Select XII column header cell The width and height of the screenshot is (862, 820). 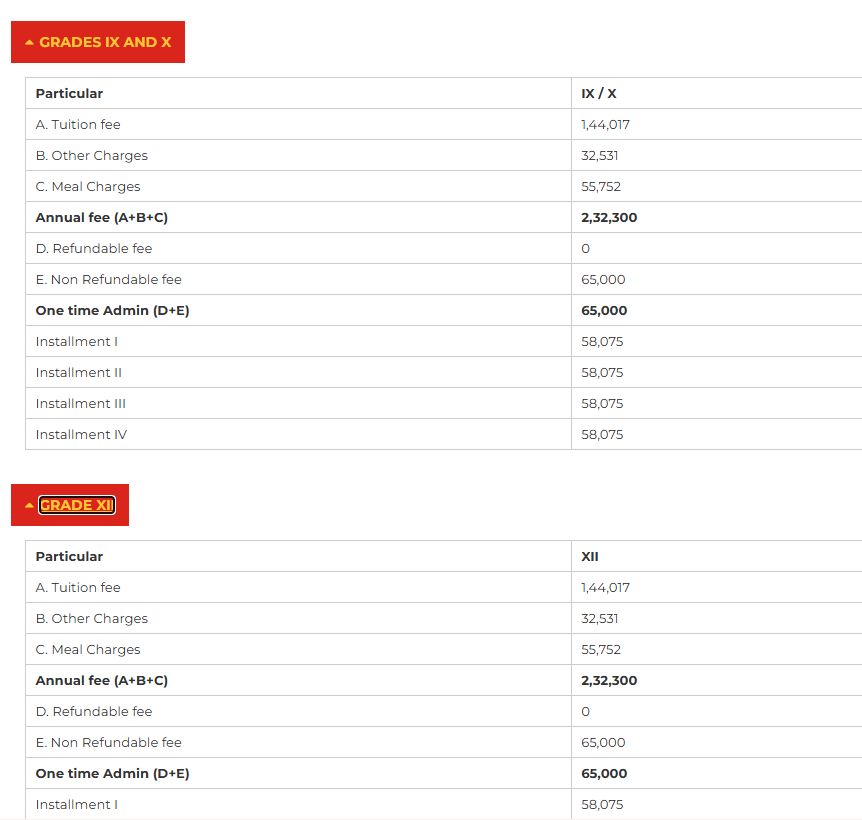[589, 556]
